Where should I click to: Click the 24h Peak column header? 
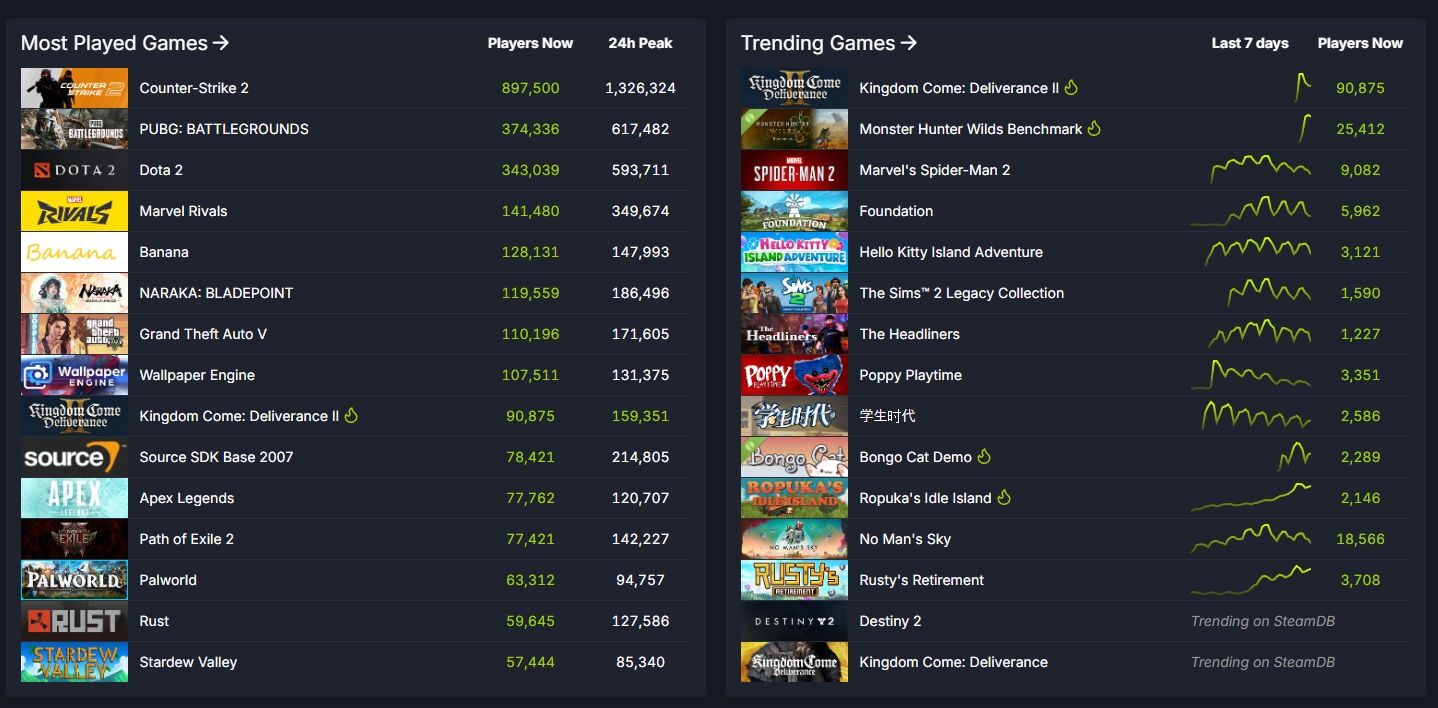click(640, 43)
